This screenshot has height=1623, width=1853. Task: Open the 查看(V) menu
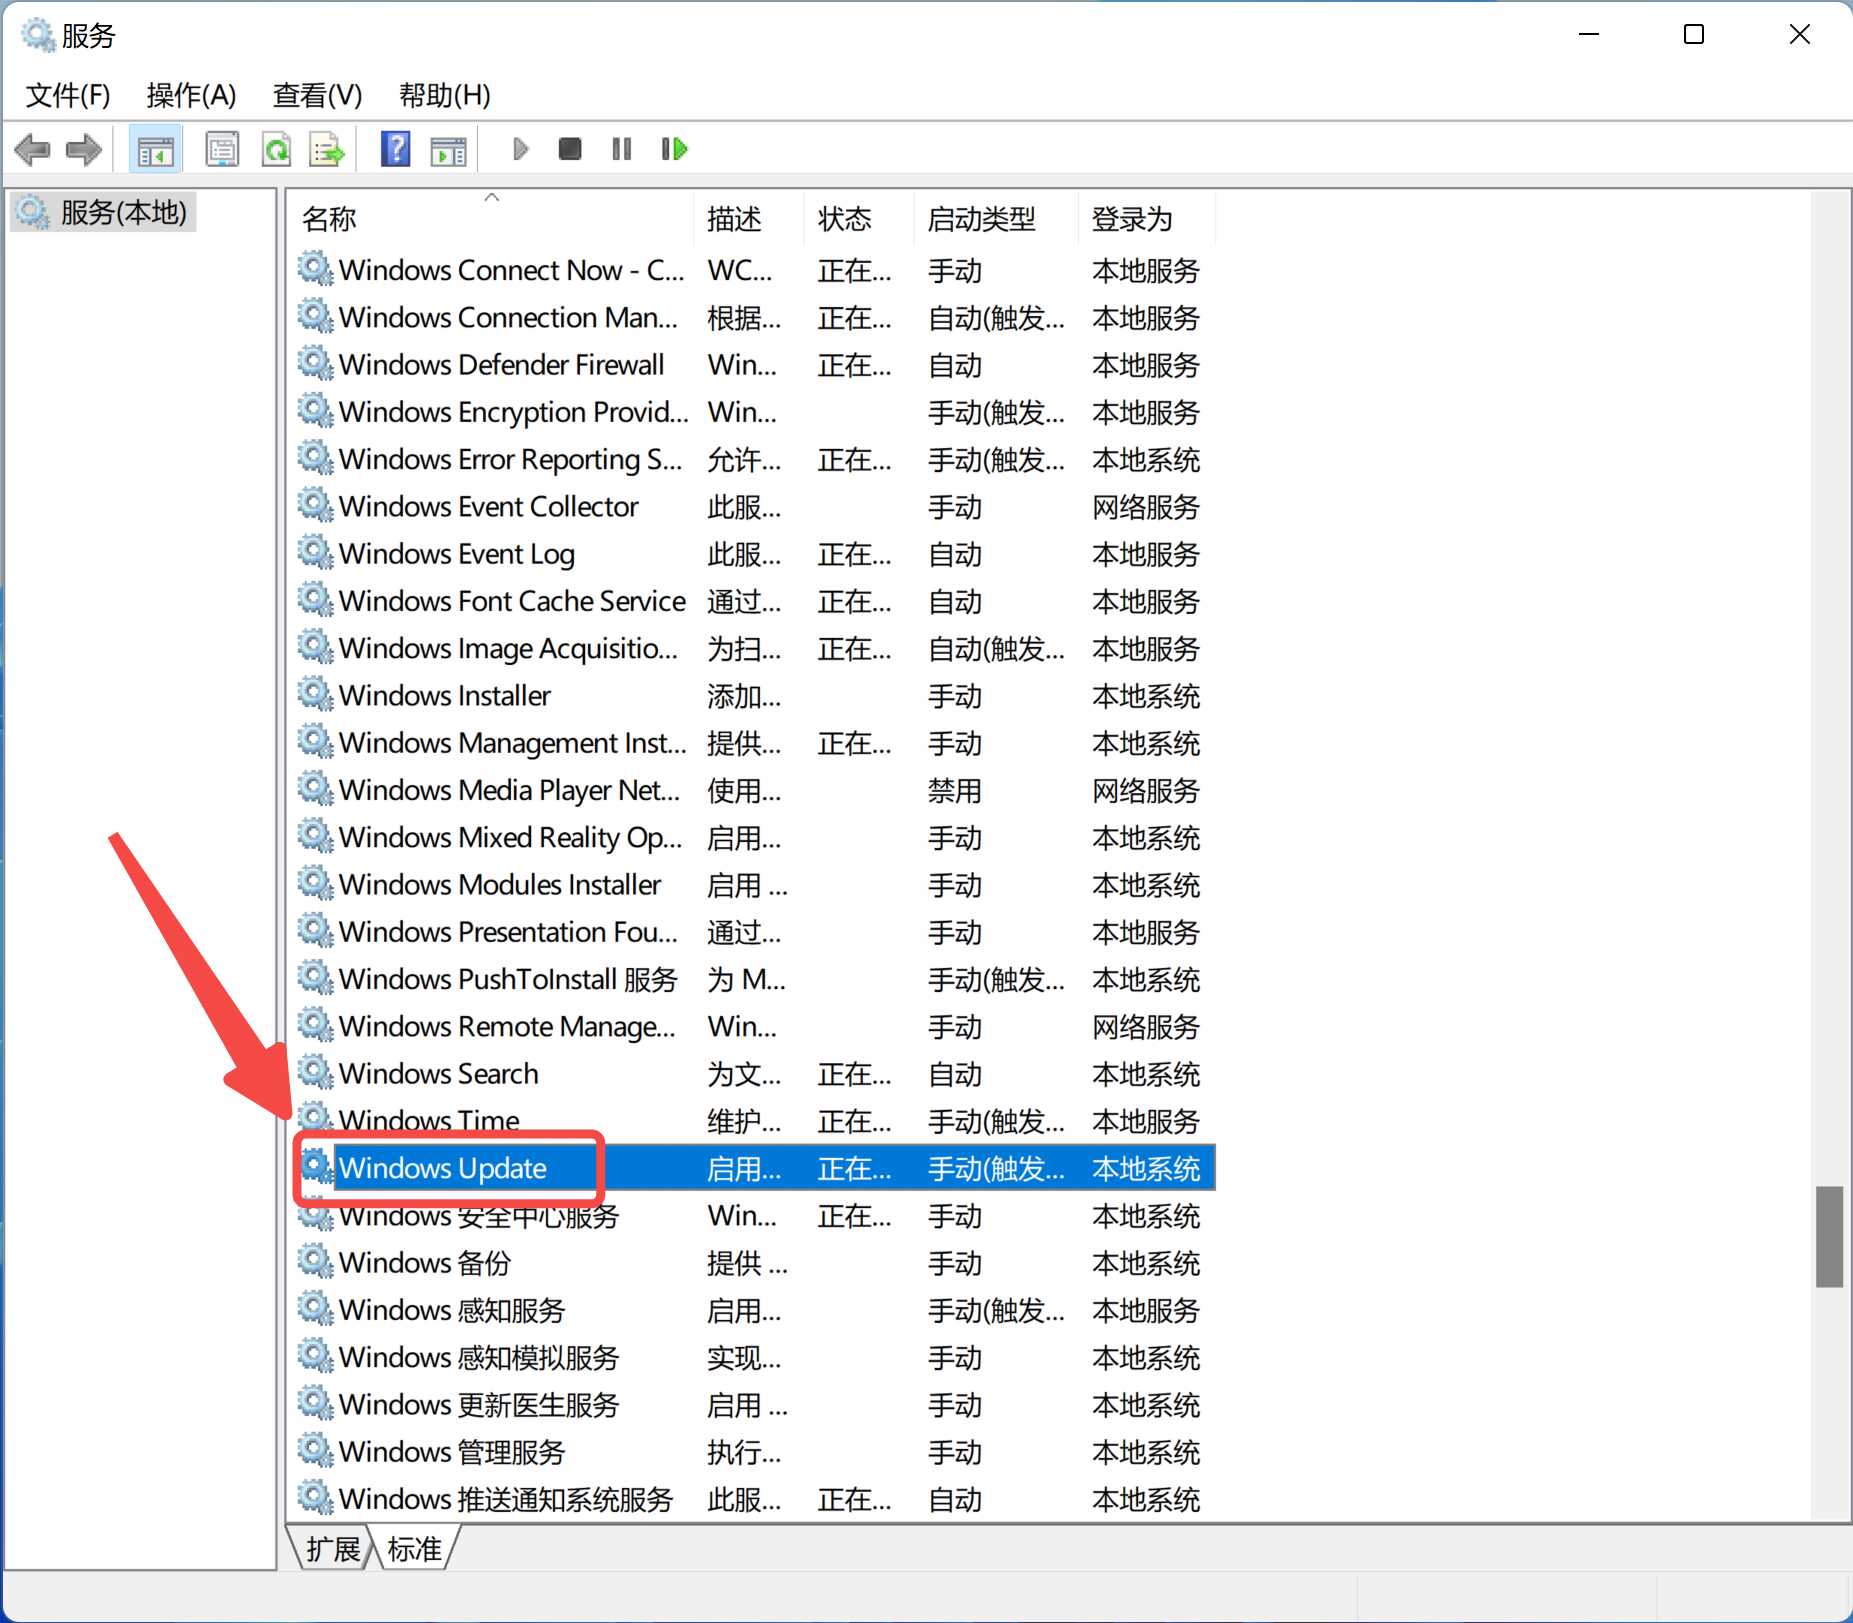coord(317,95)
